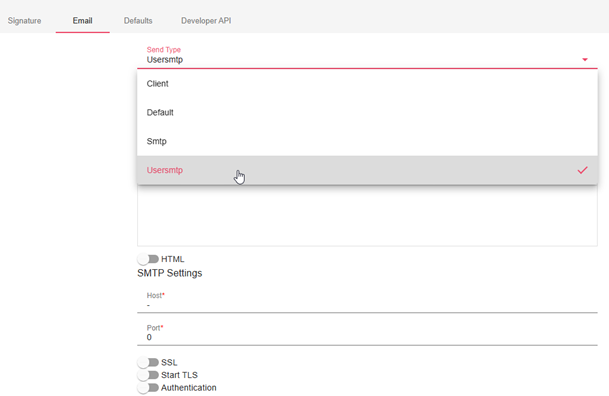This screenshot has height=396, width=609.
Task: Enable the Authentication switch
Action: pyautogui.click(x=148, y=387)
